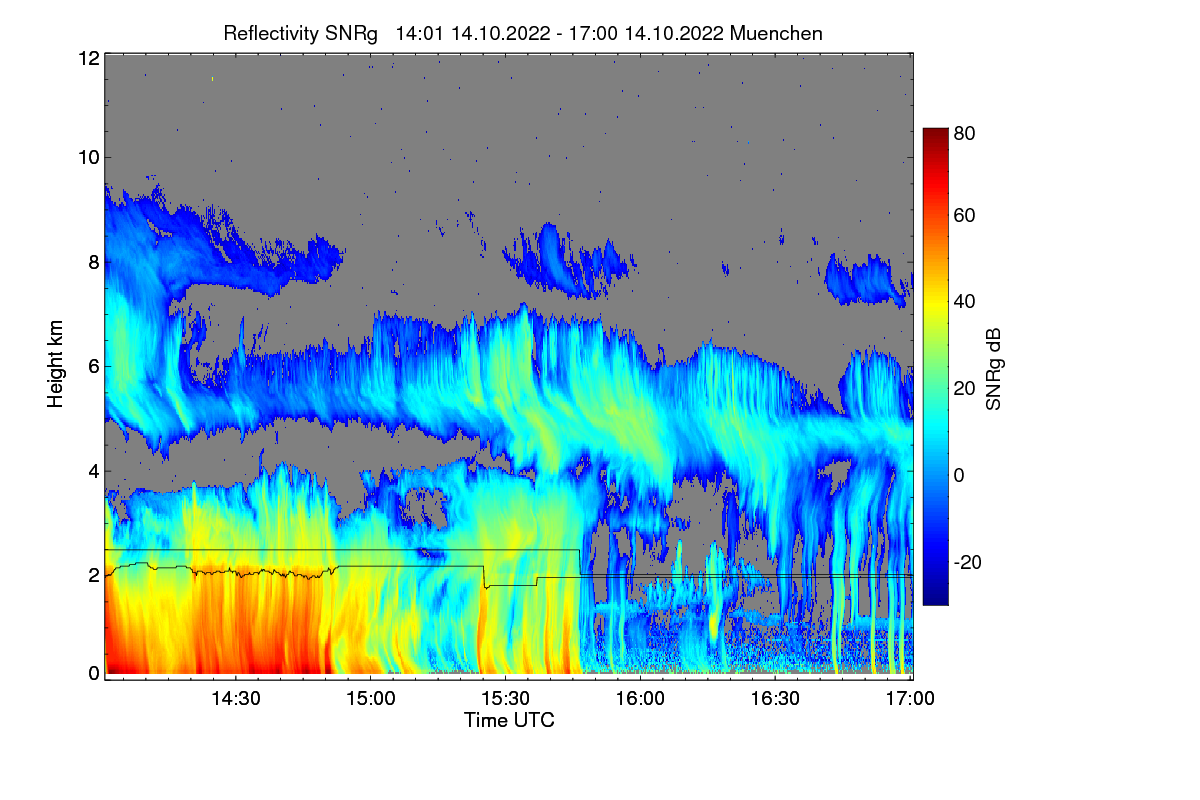The image size is (1200, 800).
Task: Click the '16:30' time tick label
Action: [775, 699]
